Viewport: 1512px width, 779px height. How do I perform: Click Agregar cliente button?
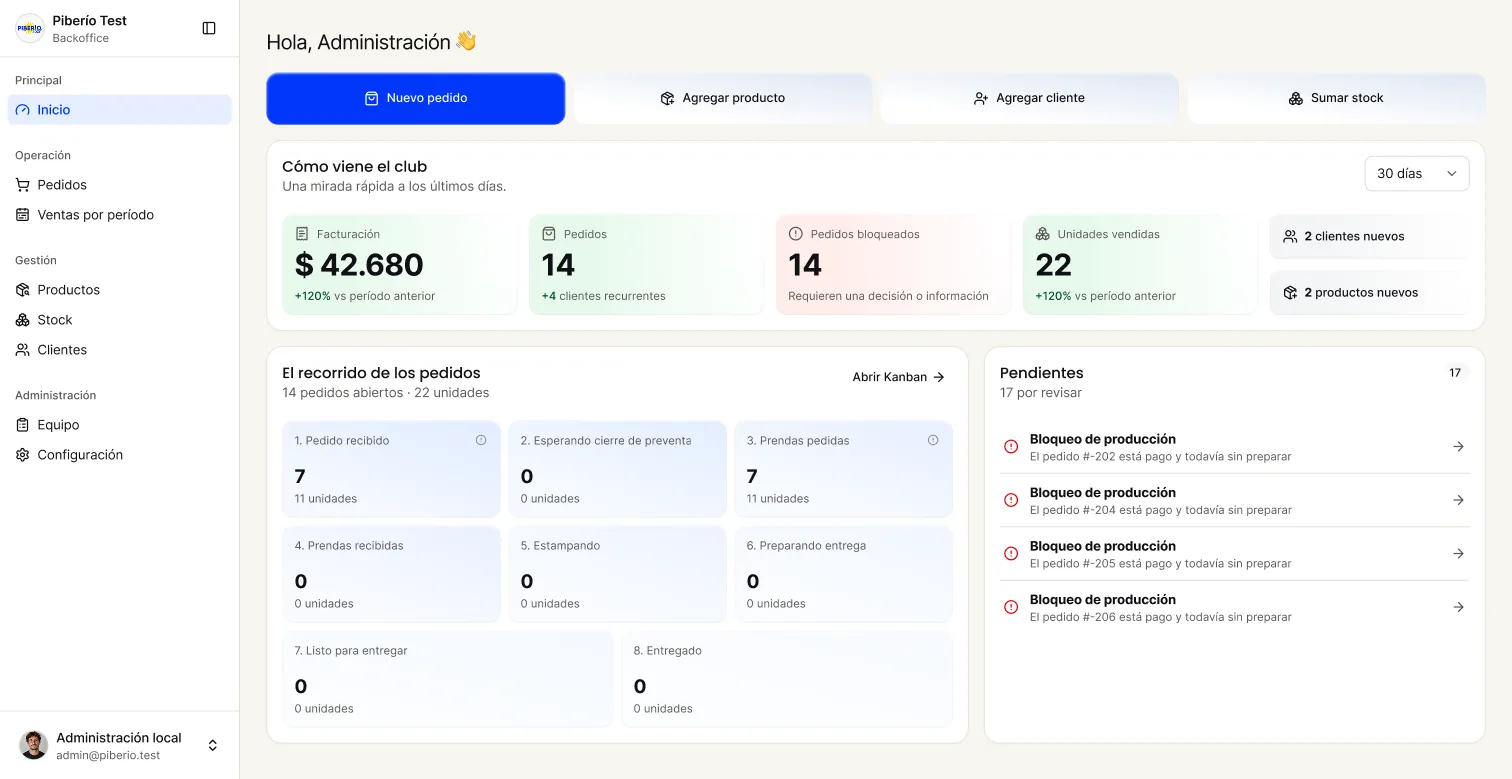click(1029, 98)
